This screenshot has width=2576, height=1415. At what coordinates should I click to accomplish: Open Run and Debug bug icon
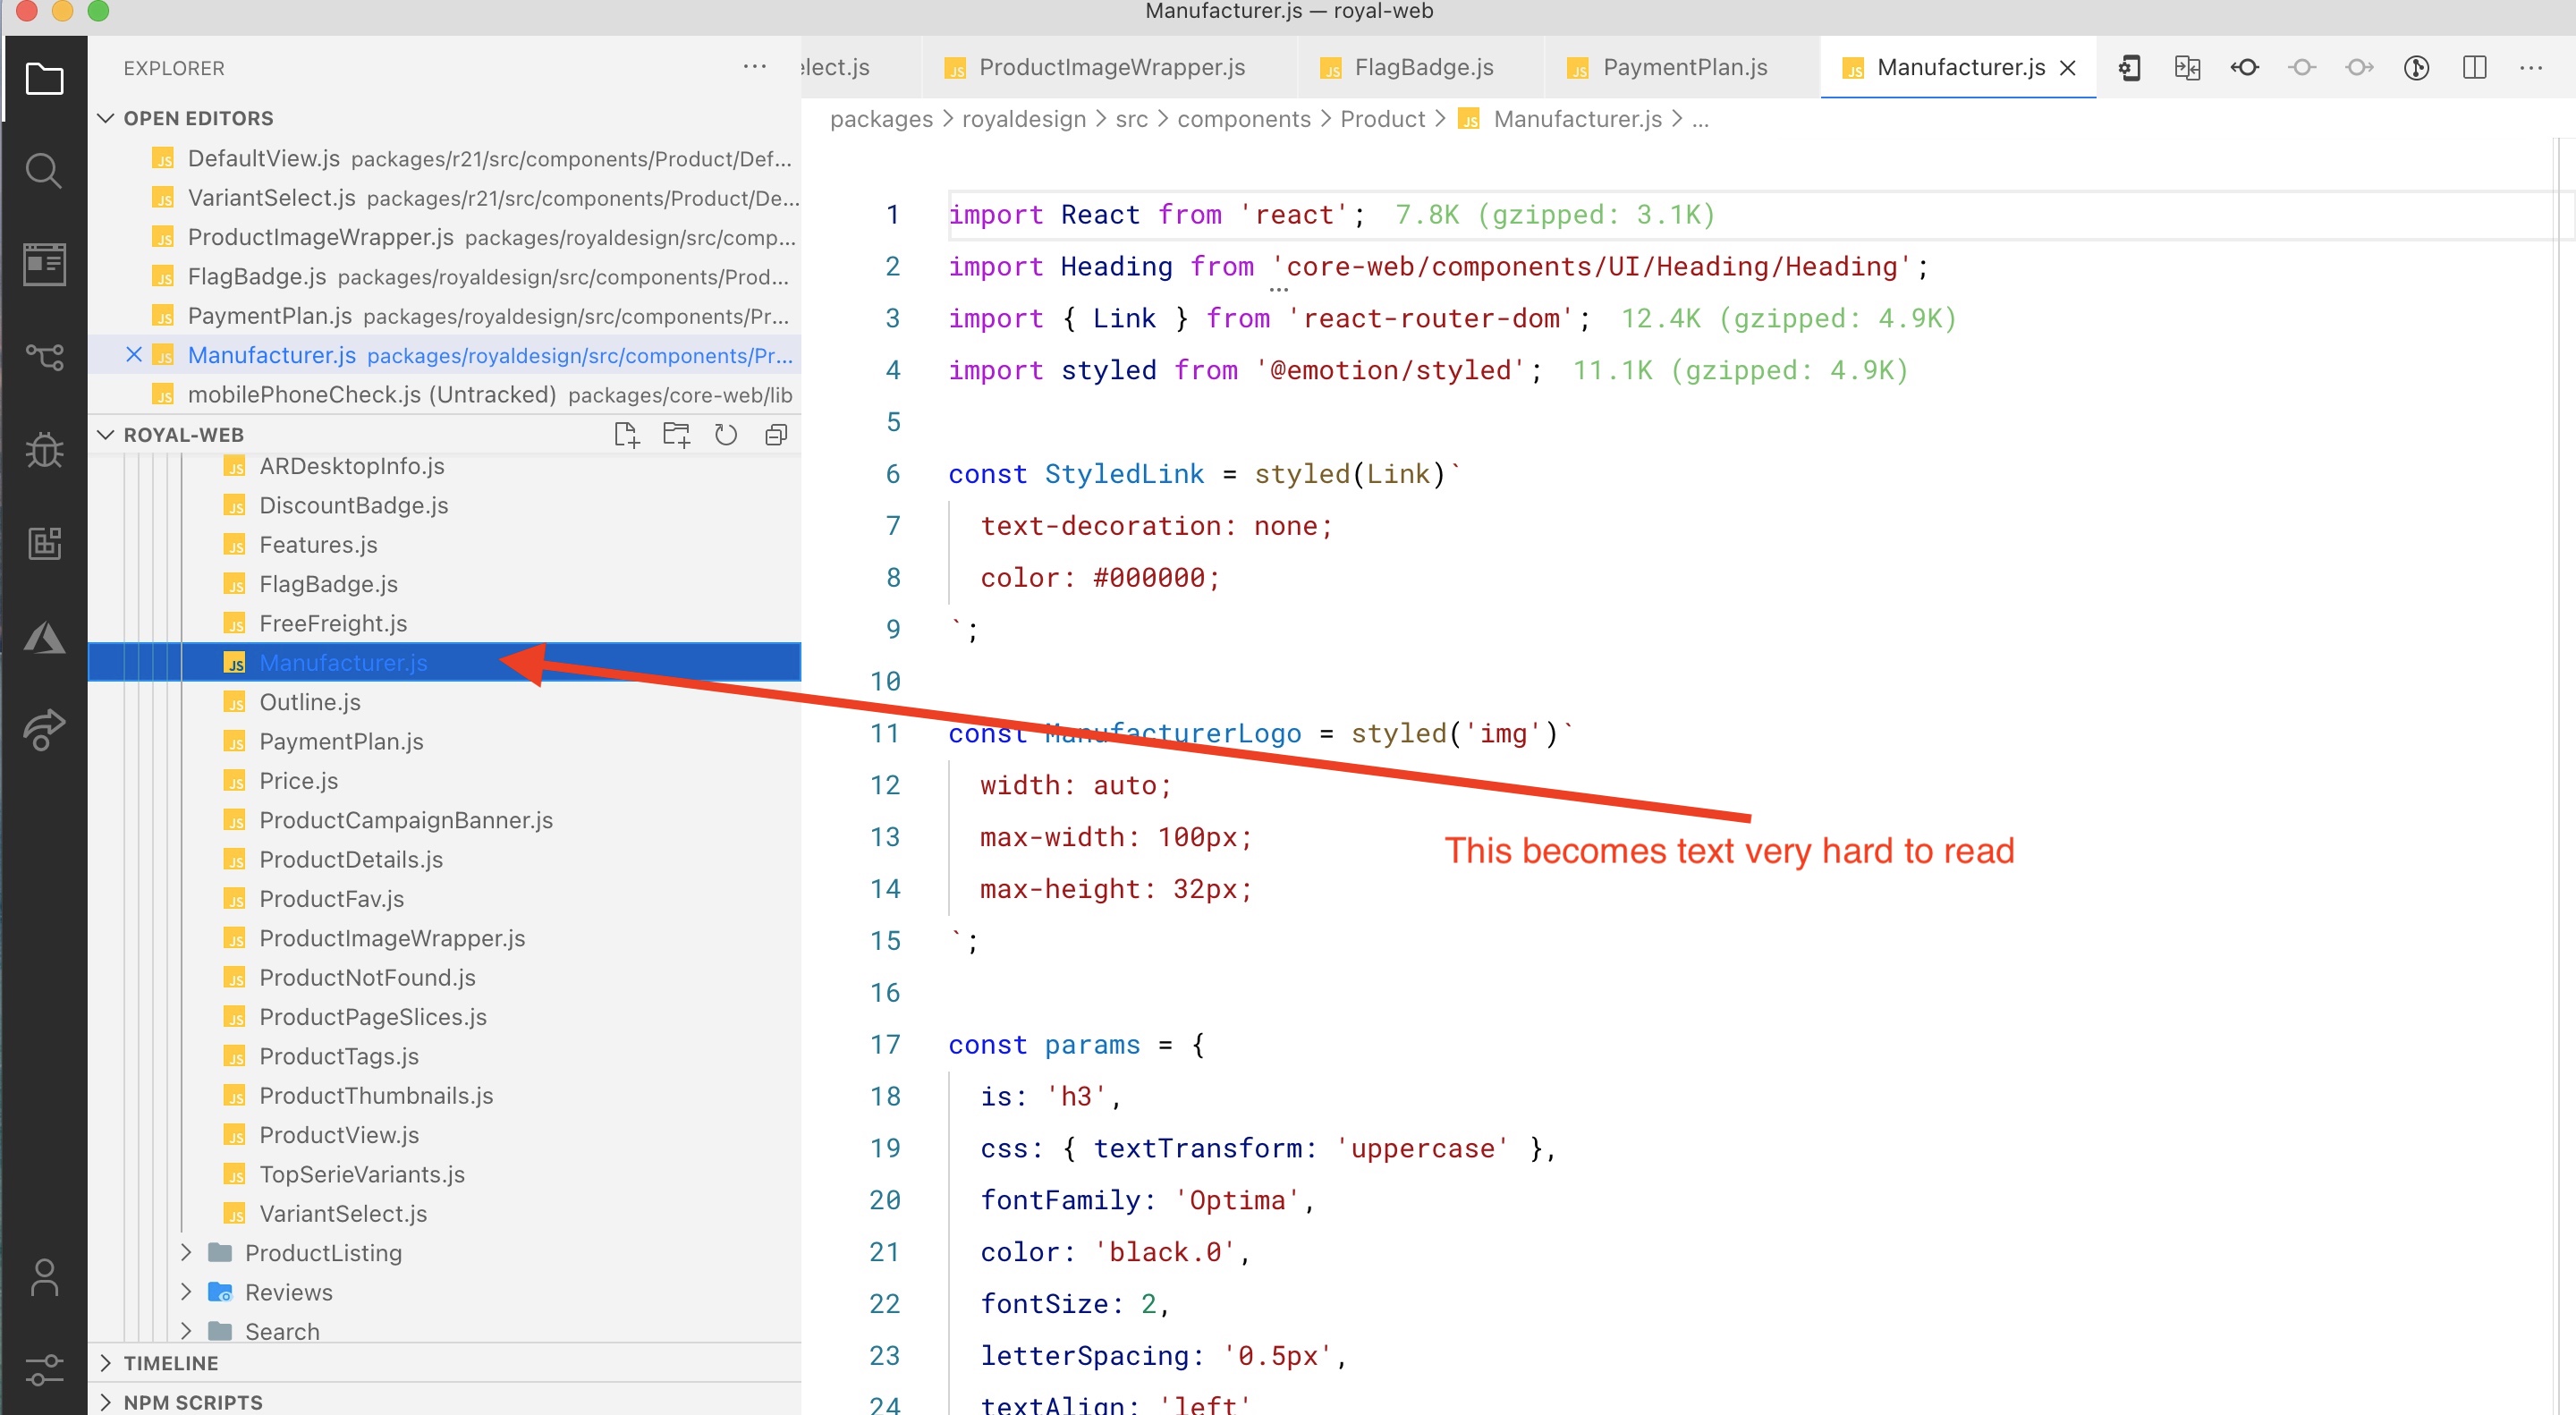click(x=44, y=449)
